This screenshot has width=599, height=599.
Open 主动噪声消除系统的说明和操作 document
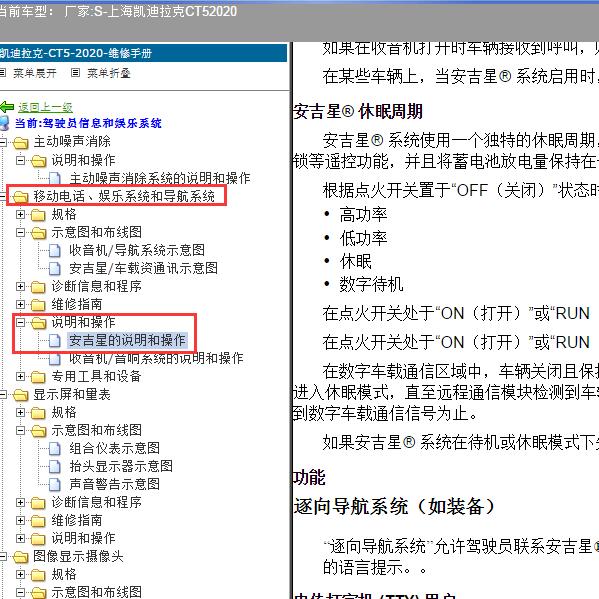pyautogui.click(x=160, y=178)
